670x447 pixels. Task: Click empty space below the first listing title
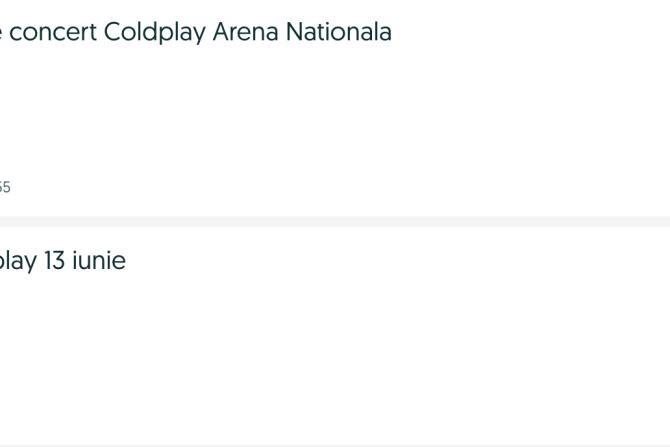[x=200, y=100]
